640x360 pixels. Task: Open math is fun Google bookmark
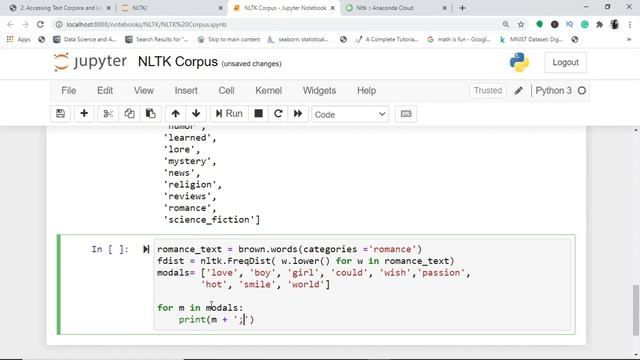click(459, 40)
